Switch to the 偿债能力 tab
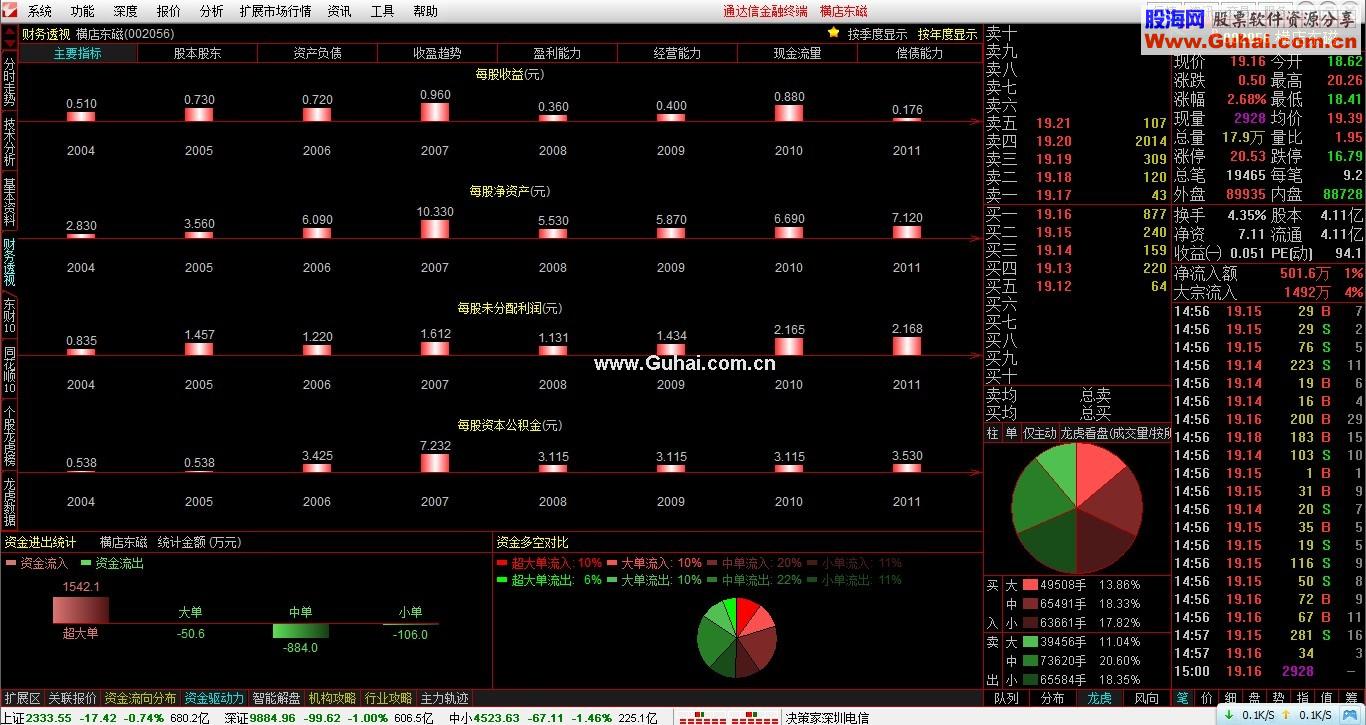 pyautogui.click(x=920, y=53)
